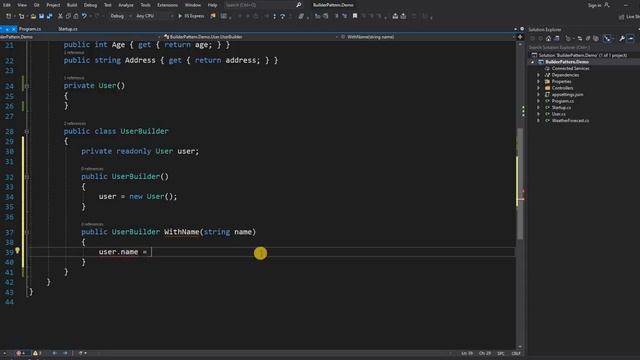Open the Edit menu
The width and height of the screenshot is (640, 360).
coord(7,5)
